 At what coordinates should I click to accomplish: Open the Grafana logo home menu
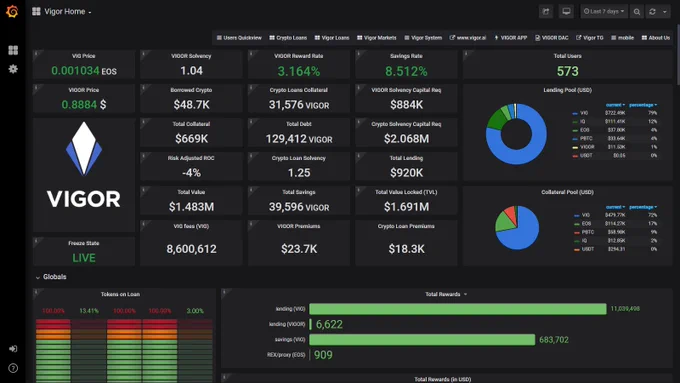click(12, 11)
